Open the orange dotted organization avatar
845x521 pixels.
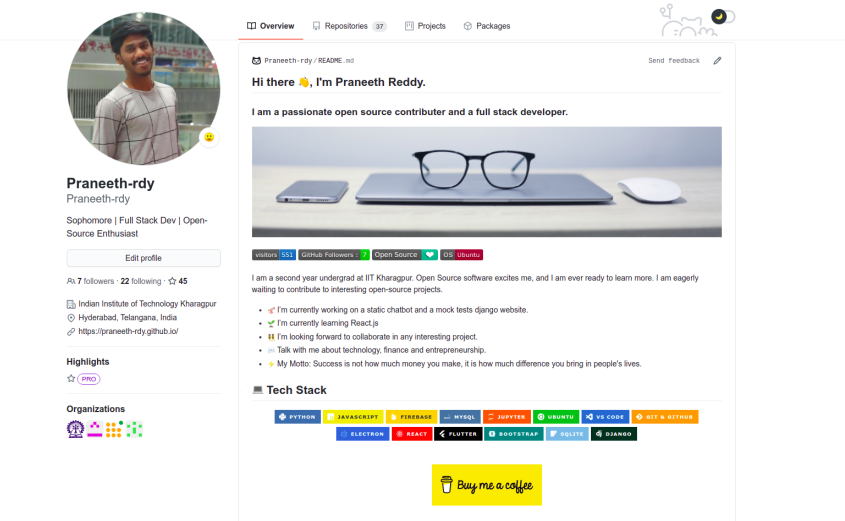point(114,429)
